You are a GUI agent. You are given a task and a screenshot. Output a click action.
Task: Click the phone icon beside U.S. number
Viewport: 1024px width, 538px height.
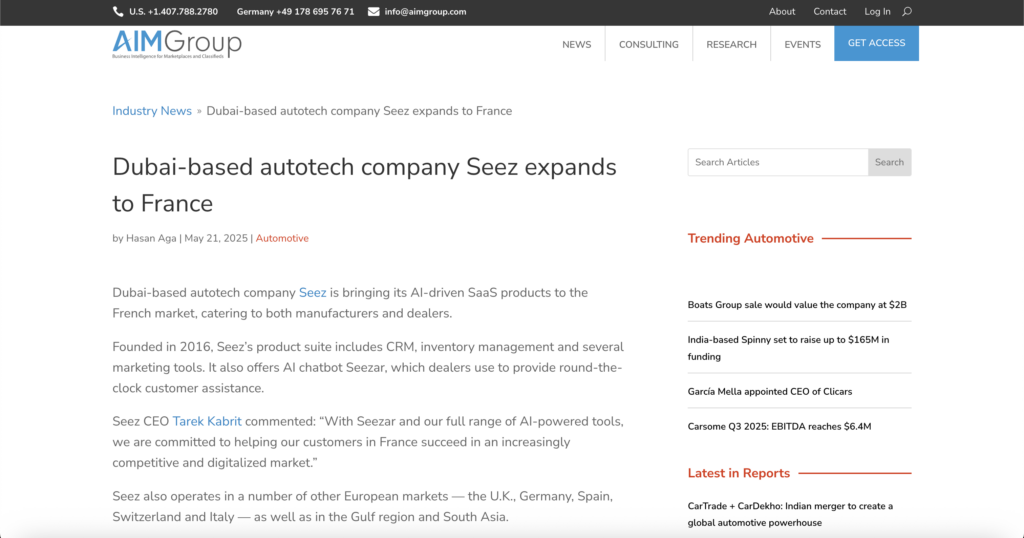tap(118, 12)
